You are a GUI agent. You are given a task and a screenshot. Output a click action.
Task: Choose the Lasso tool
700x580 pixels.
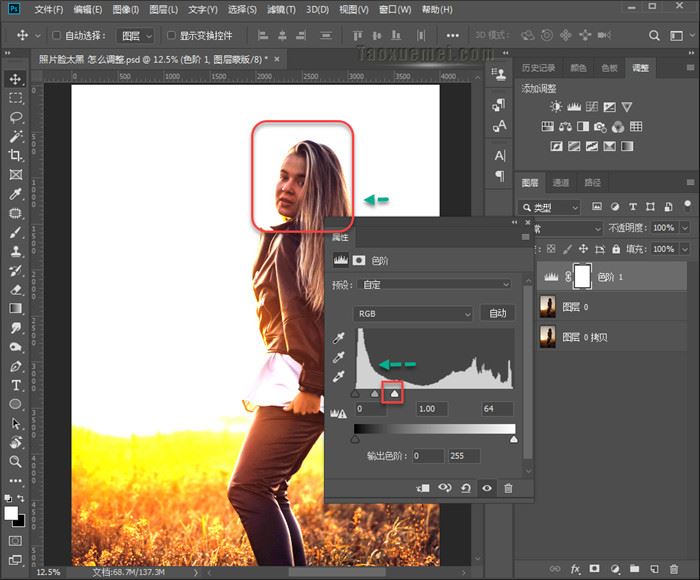[16, 117]
